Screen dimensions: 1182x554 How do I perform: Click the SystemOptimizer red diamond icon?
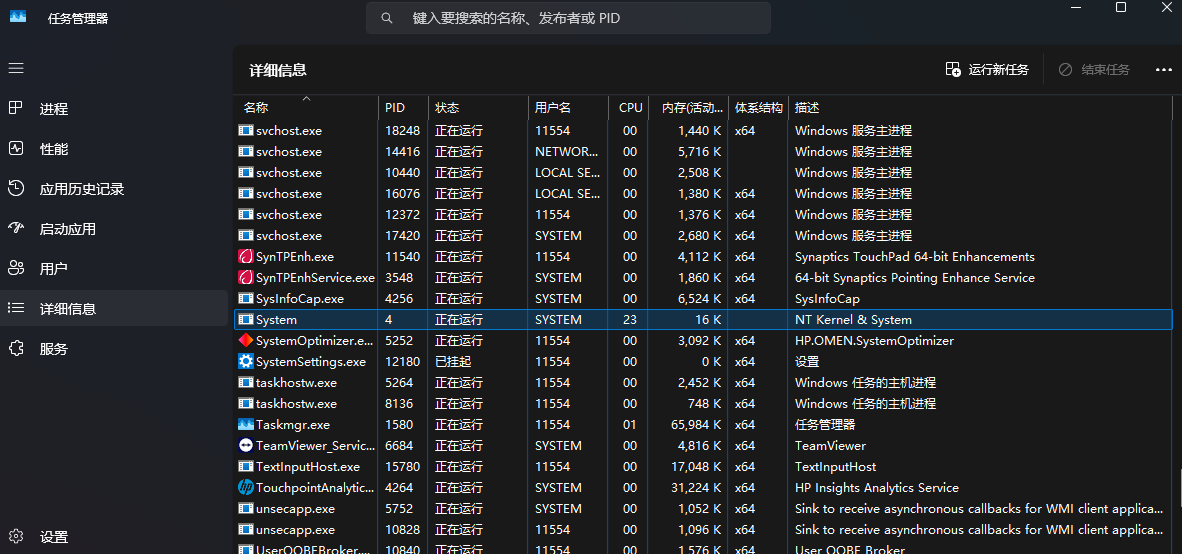coord(245,341)
